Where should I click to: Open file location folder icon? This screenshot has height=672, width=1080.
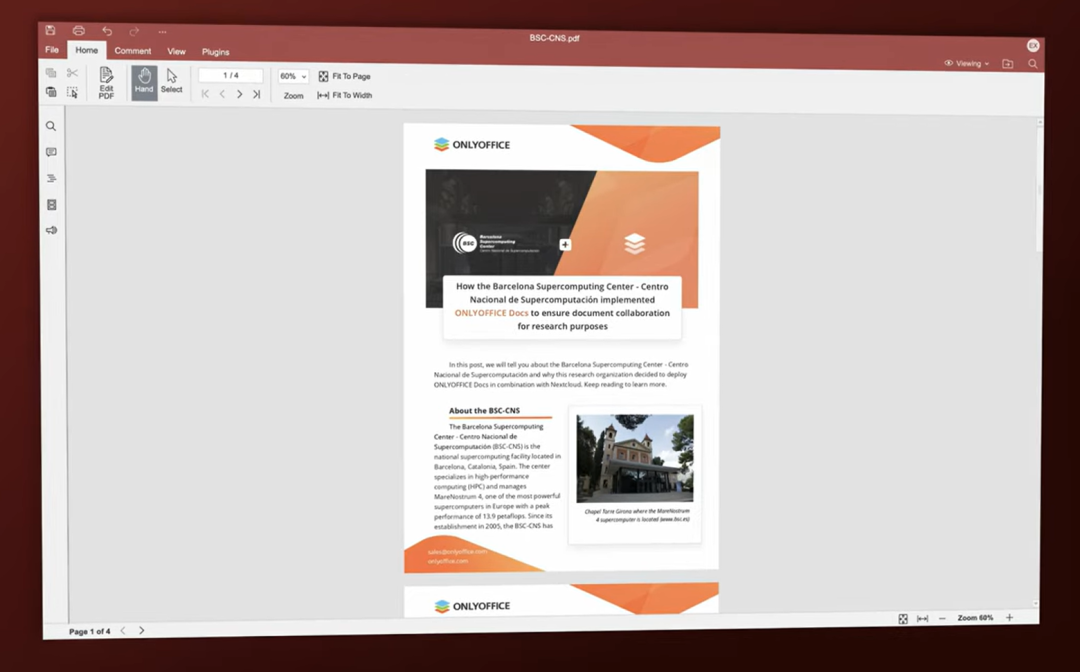[1008, 64]
